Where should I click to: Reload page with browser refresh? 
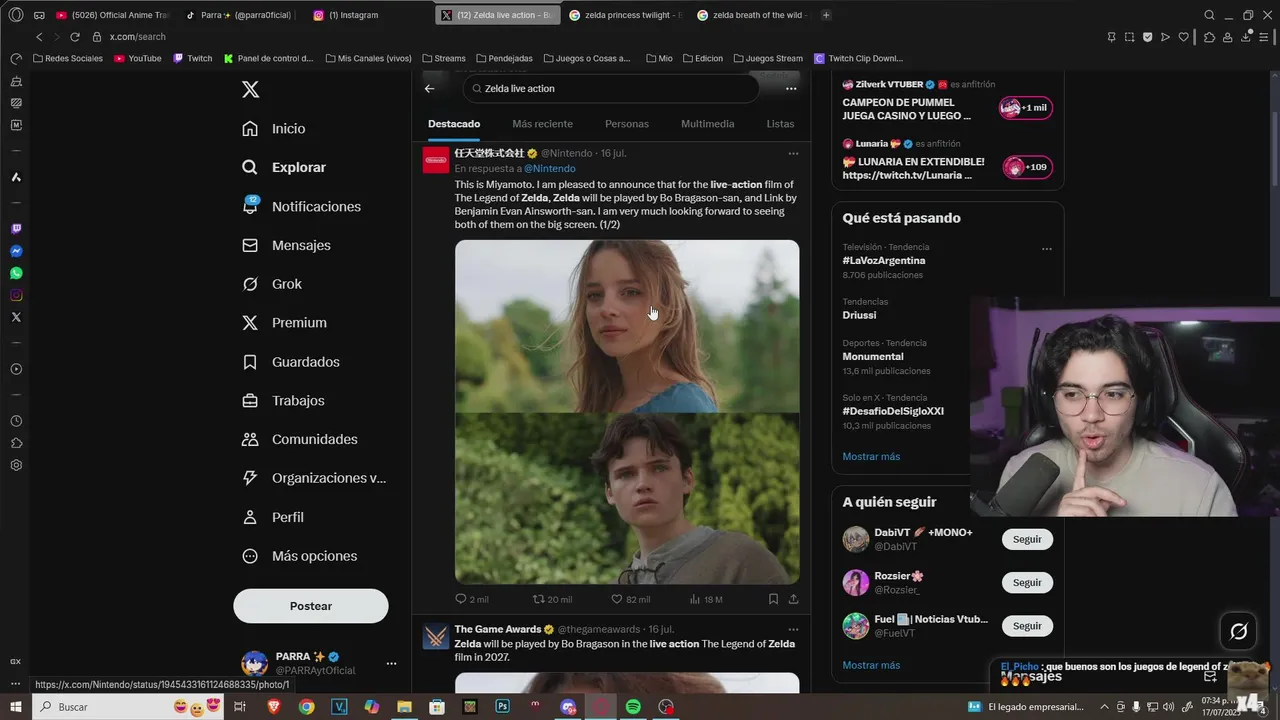(x=74, y=37)
